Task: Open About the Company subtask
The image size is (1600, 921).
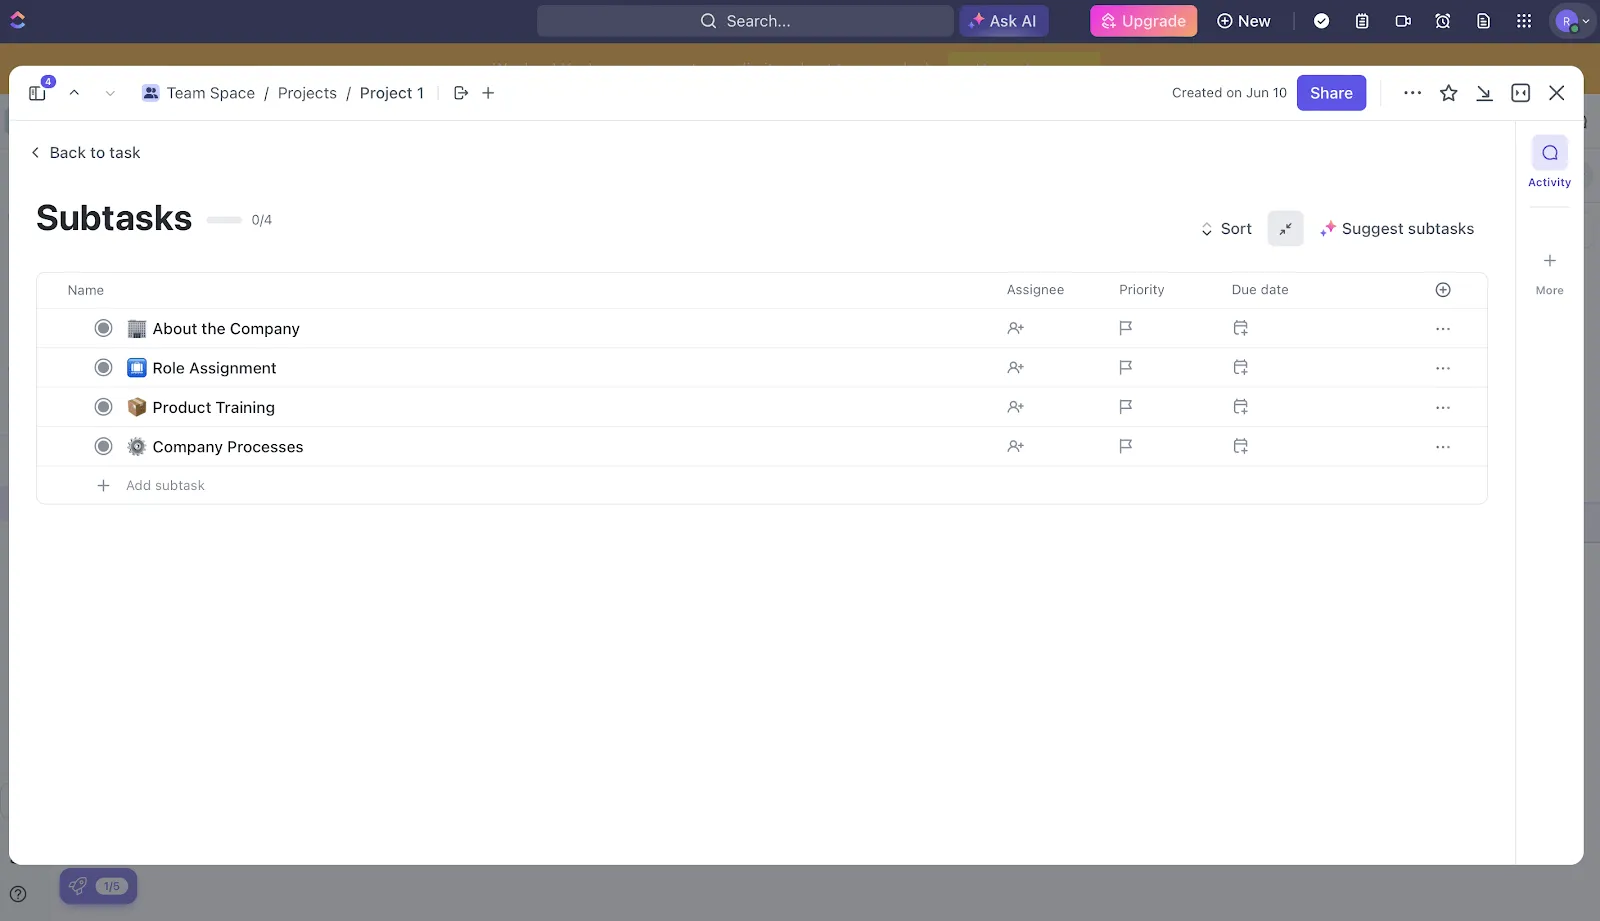Action: tap(226, 329)
